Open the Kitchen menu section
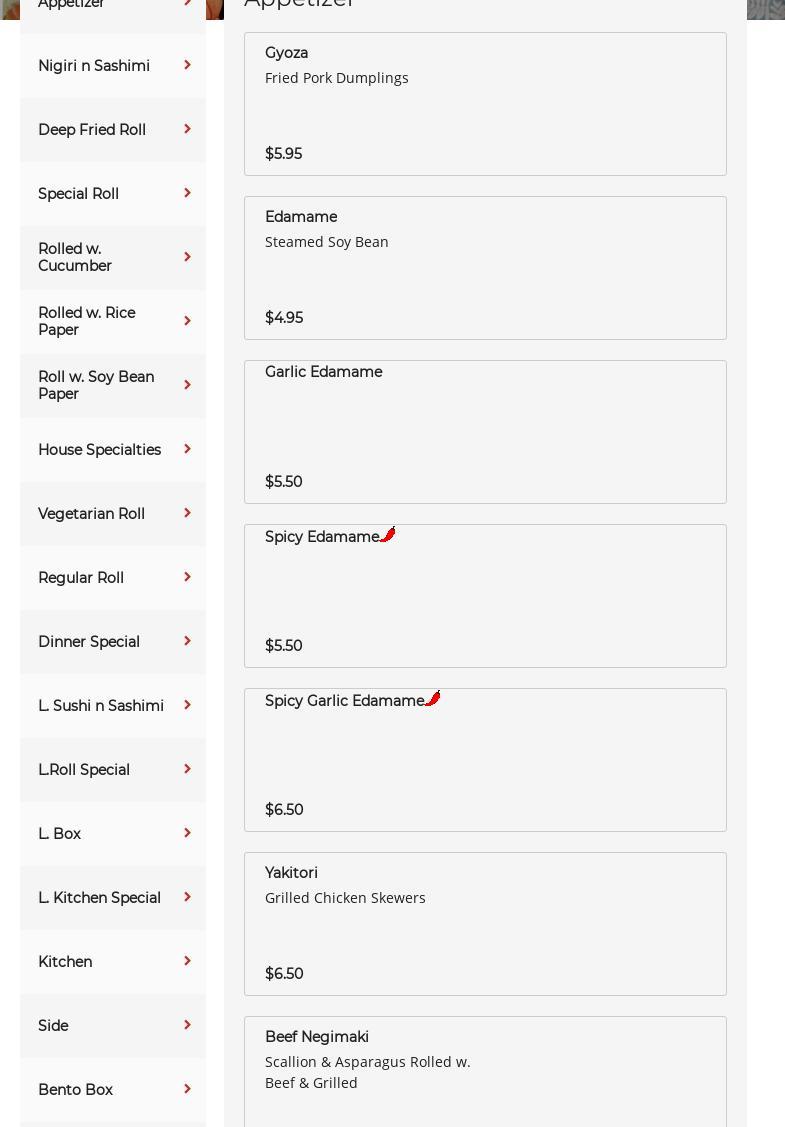Image resolution: width=785 pixels, height=1127 pixels. (65, 962)
